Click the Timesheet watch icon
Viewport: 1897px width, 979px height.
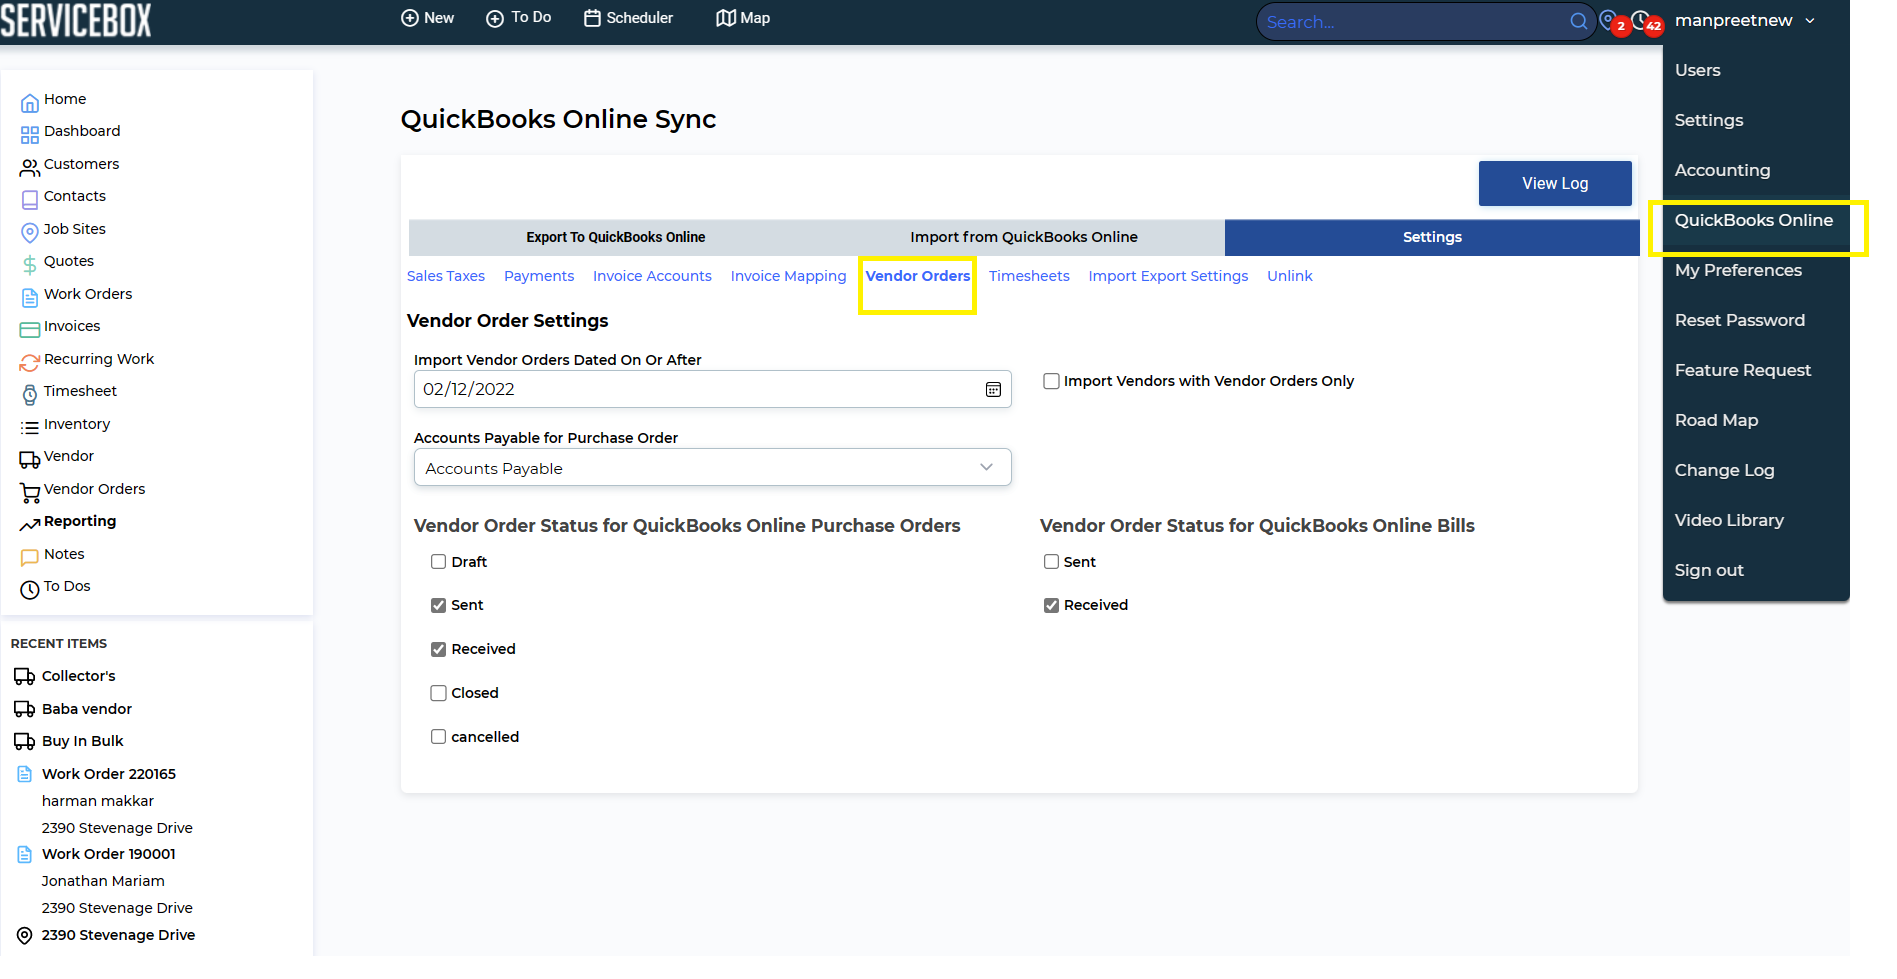[30, 394]
